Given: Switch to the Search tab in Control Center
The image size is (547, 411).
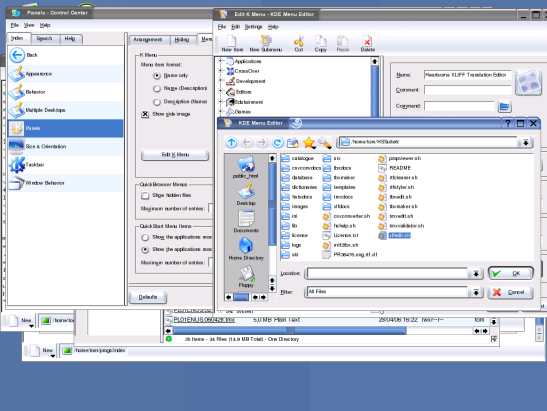Looking at the screenshot, I should coord(44,38).
